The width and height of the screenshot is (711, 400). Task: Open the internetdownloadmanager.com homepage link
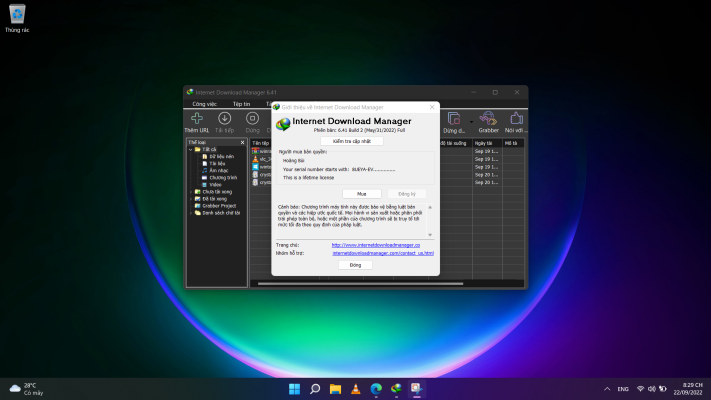click(x=375, y=245)
